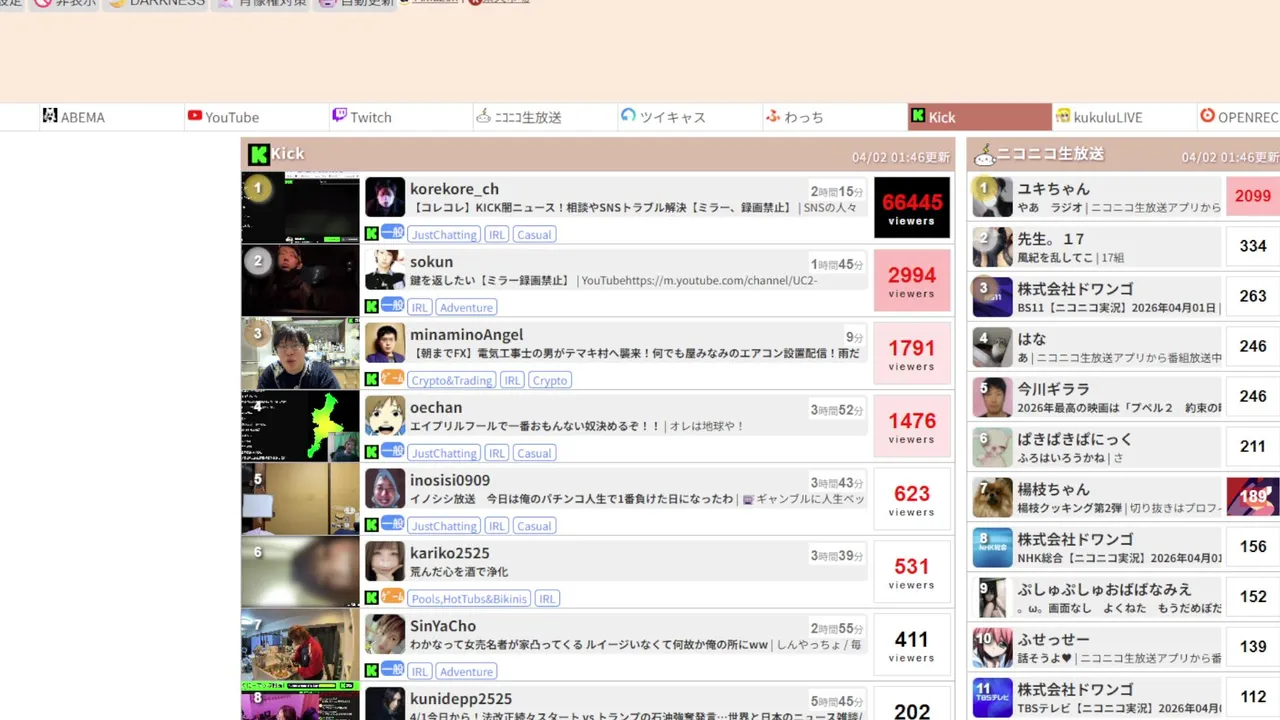This screenshot has width=1280, height=720.
Task: Open 株式会社ドワンゴ NHK総合 broadcast row
Action: 1126,547
